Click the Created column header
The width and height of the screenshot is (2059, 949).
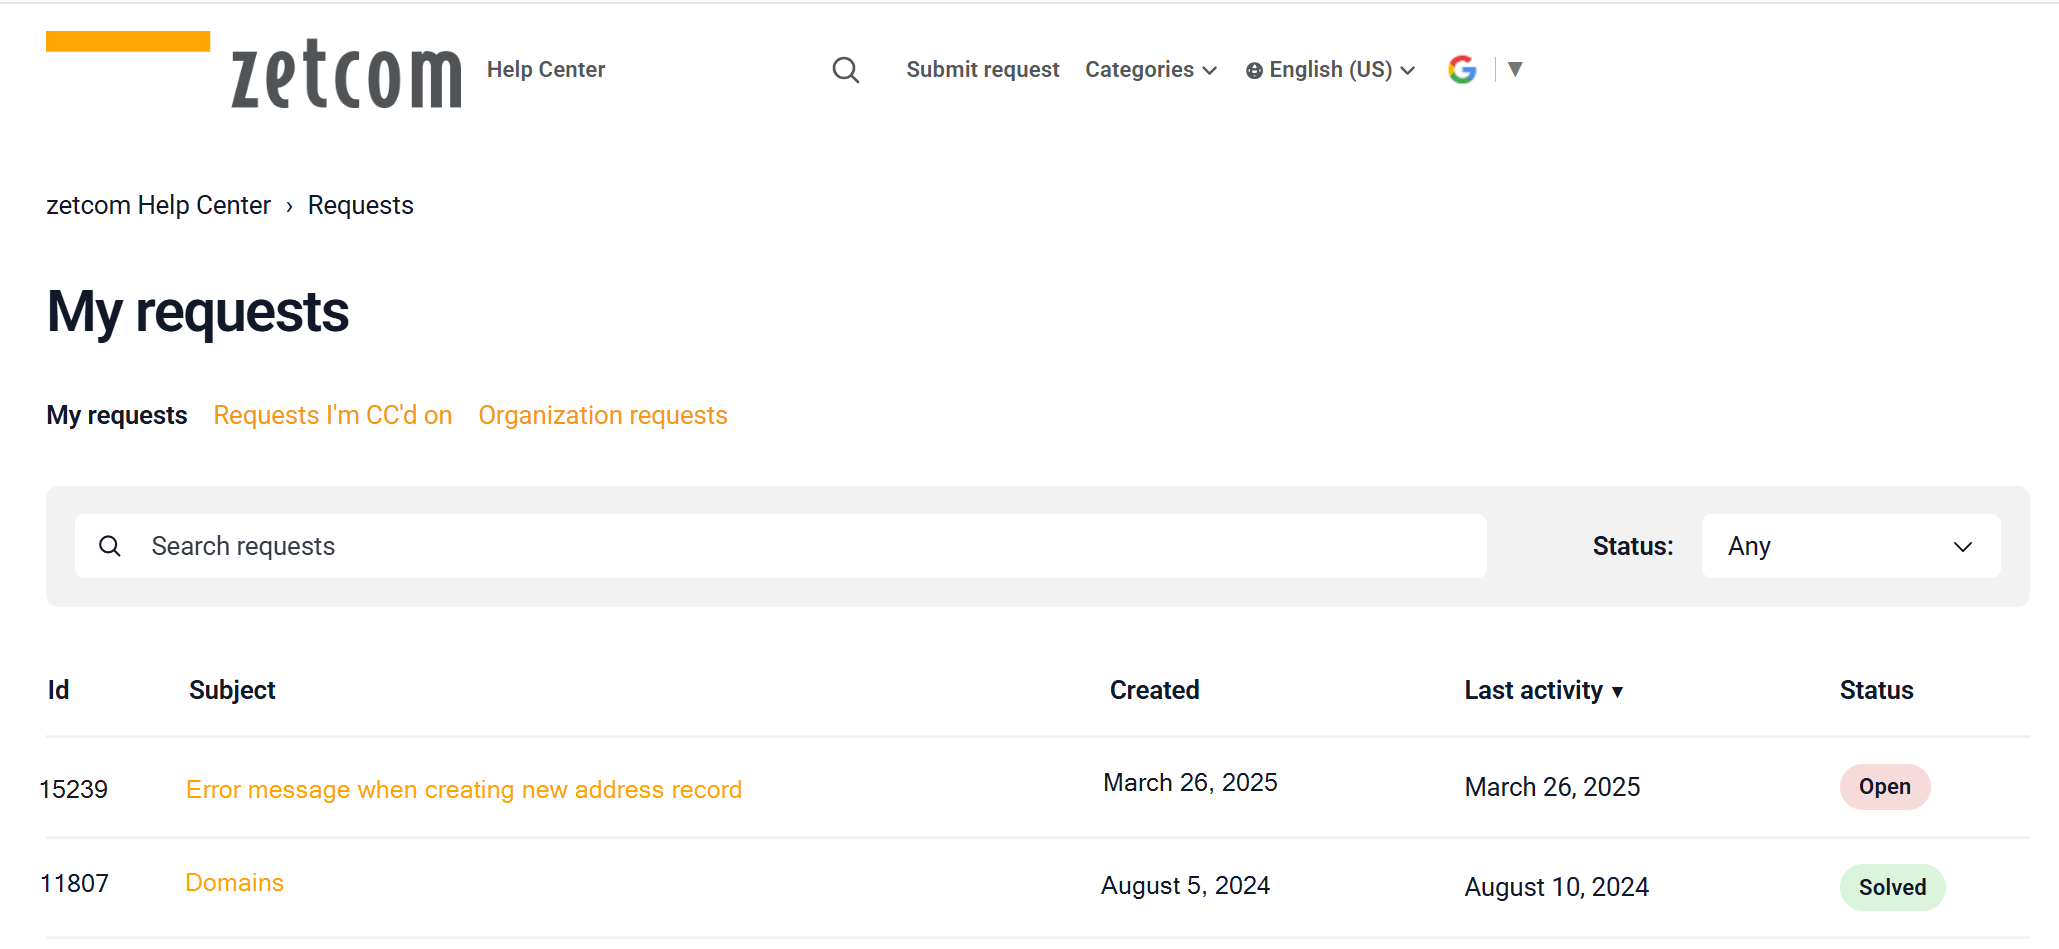coord(1155,690)
